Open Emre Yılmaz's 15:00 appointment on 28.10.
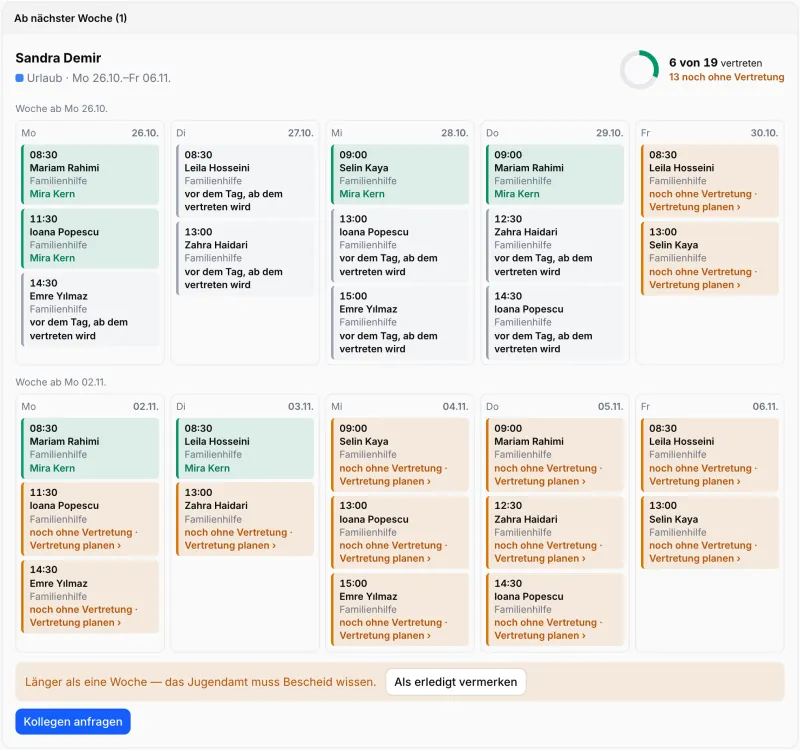800x750 pixels. 400,322
